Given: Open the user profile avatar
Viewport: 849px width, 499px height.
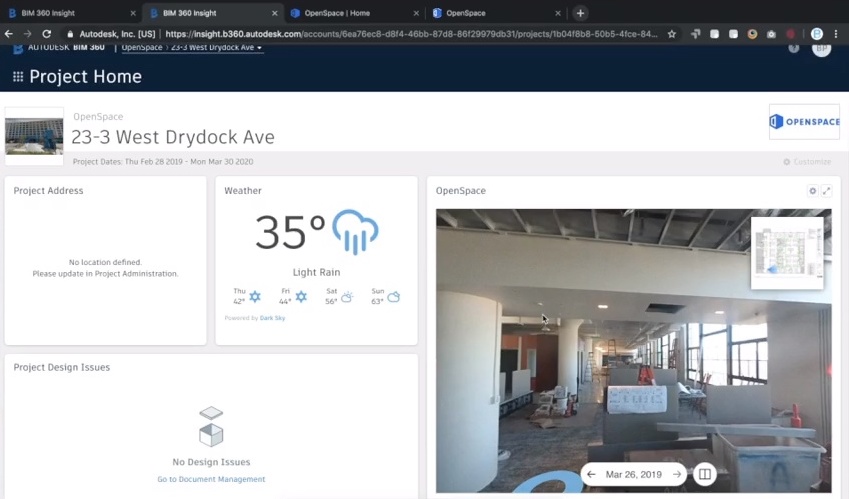Looking at the screenshot, I should [821, 47].
